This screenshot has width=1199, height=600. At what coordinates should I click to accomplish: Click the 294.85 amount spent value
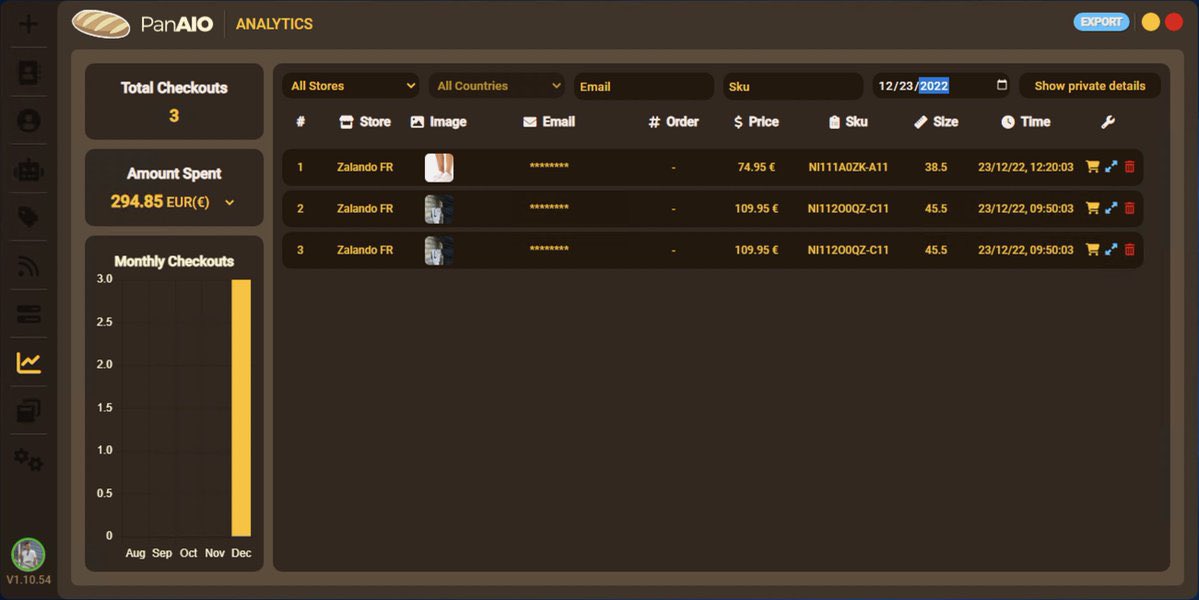click(136, 202)
